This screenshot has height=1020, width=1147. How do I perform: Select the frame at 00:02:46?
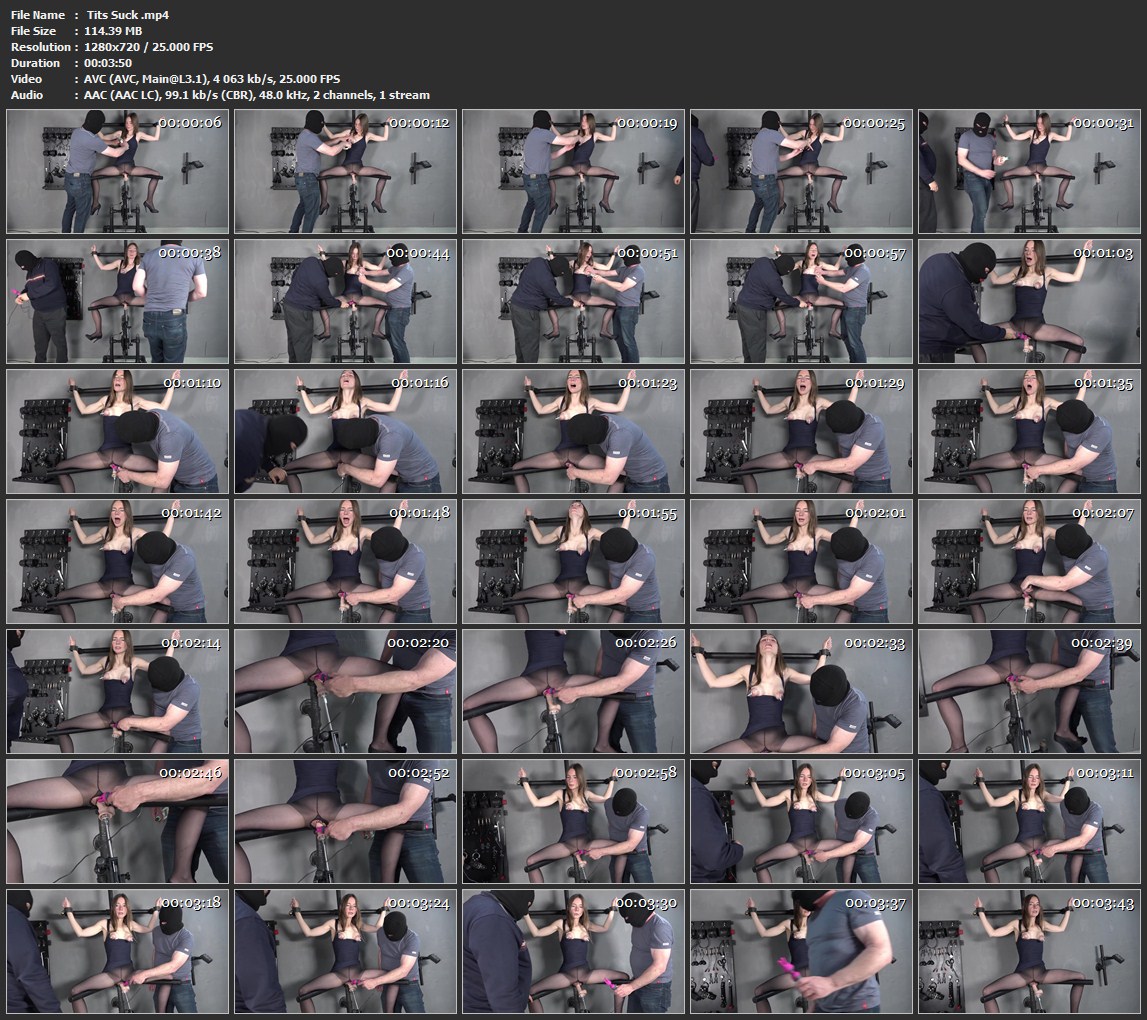click(118, 821)
